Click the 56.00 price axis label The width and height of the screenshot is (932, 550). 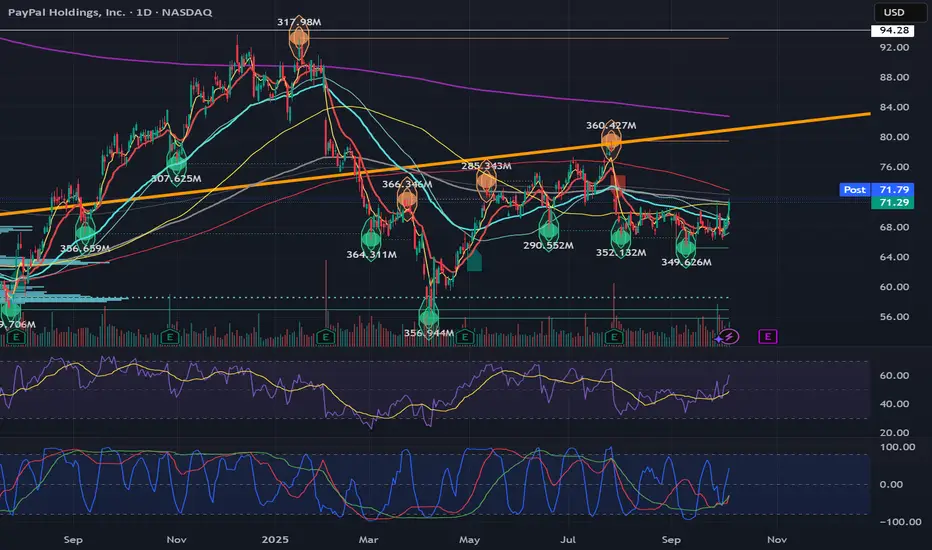click(895, 317)
